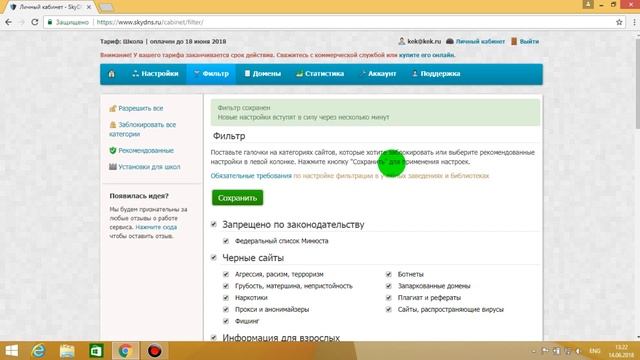Toggle Запрещено по законодательству checkbox
The image size is (640, 360).
click(213, 224)
